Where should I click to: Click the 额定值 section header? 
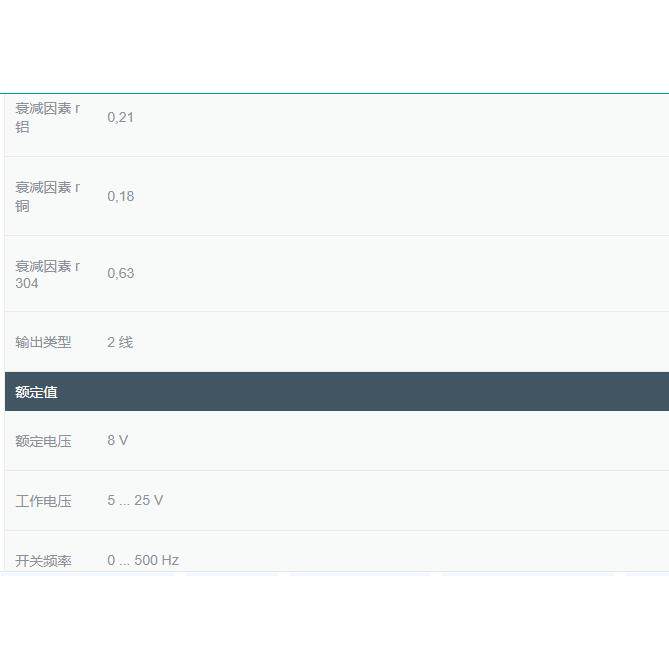[x=337, y=392]
